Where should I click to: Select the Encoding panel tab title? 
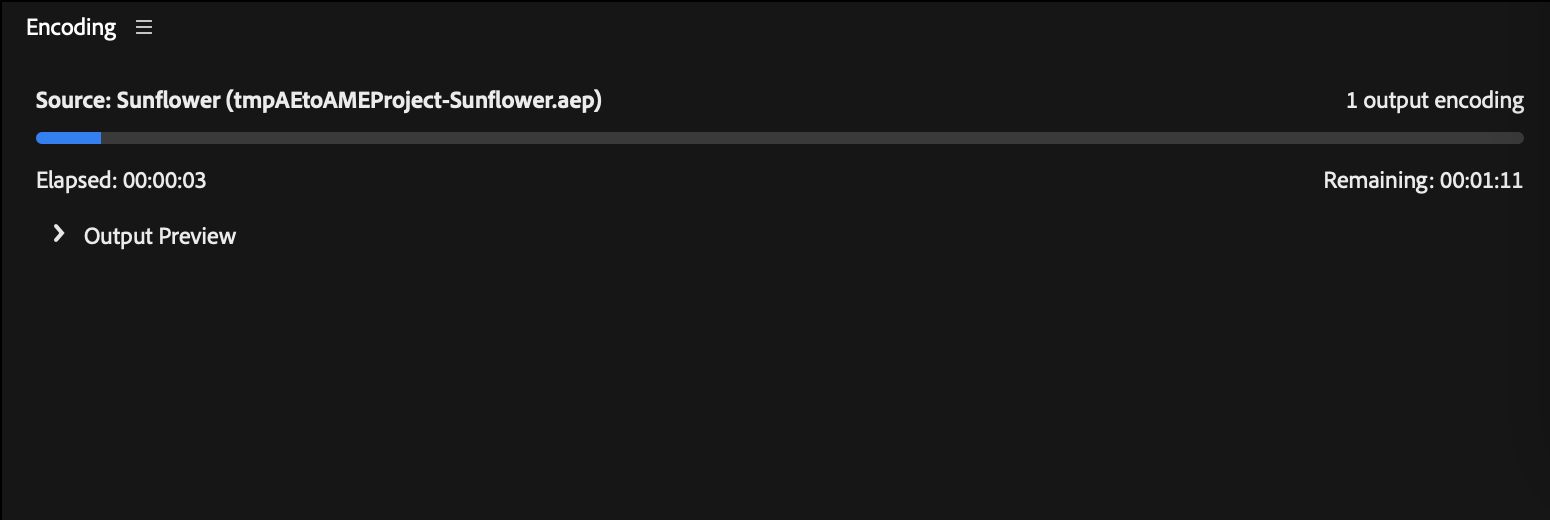[71, 28]
